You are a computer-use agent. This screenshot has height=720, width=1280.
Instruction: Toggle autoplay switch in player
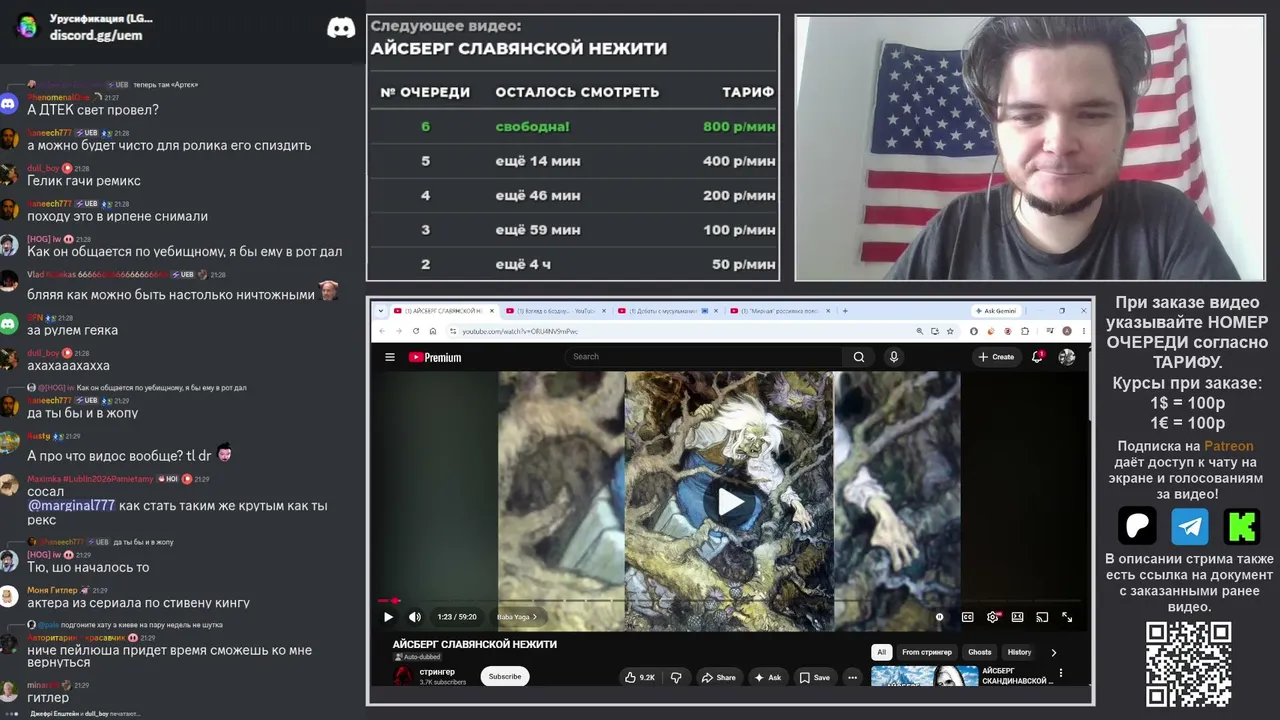pyautogui.click(x=940, y=617)
